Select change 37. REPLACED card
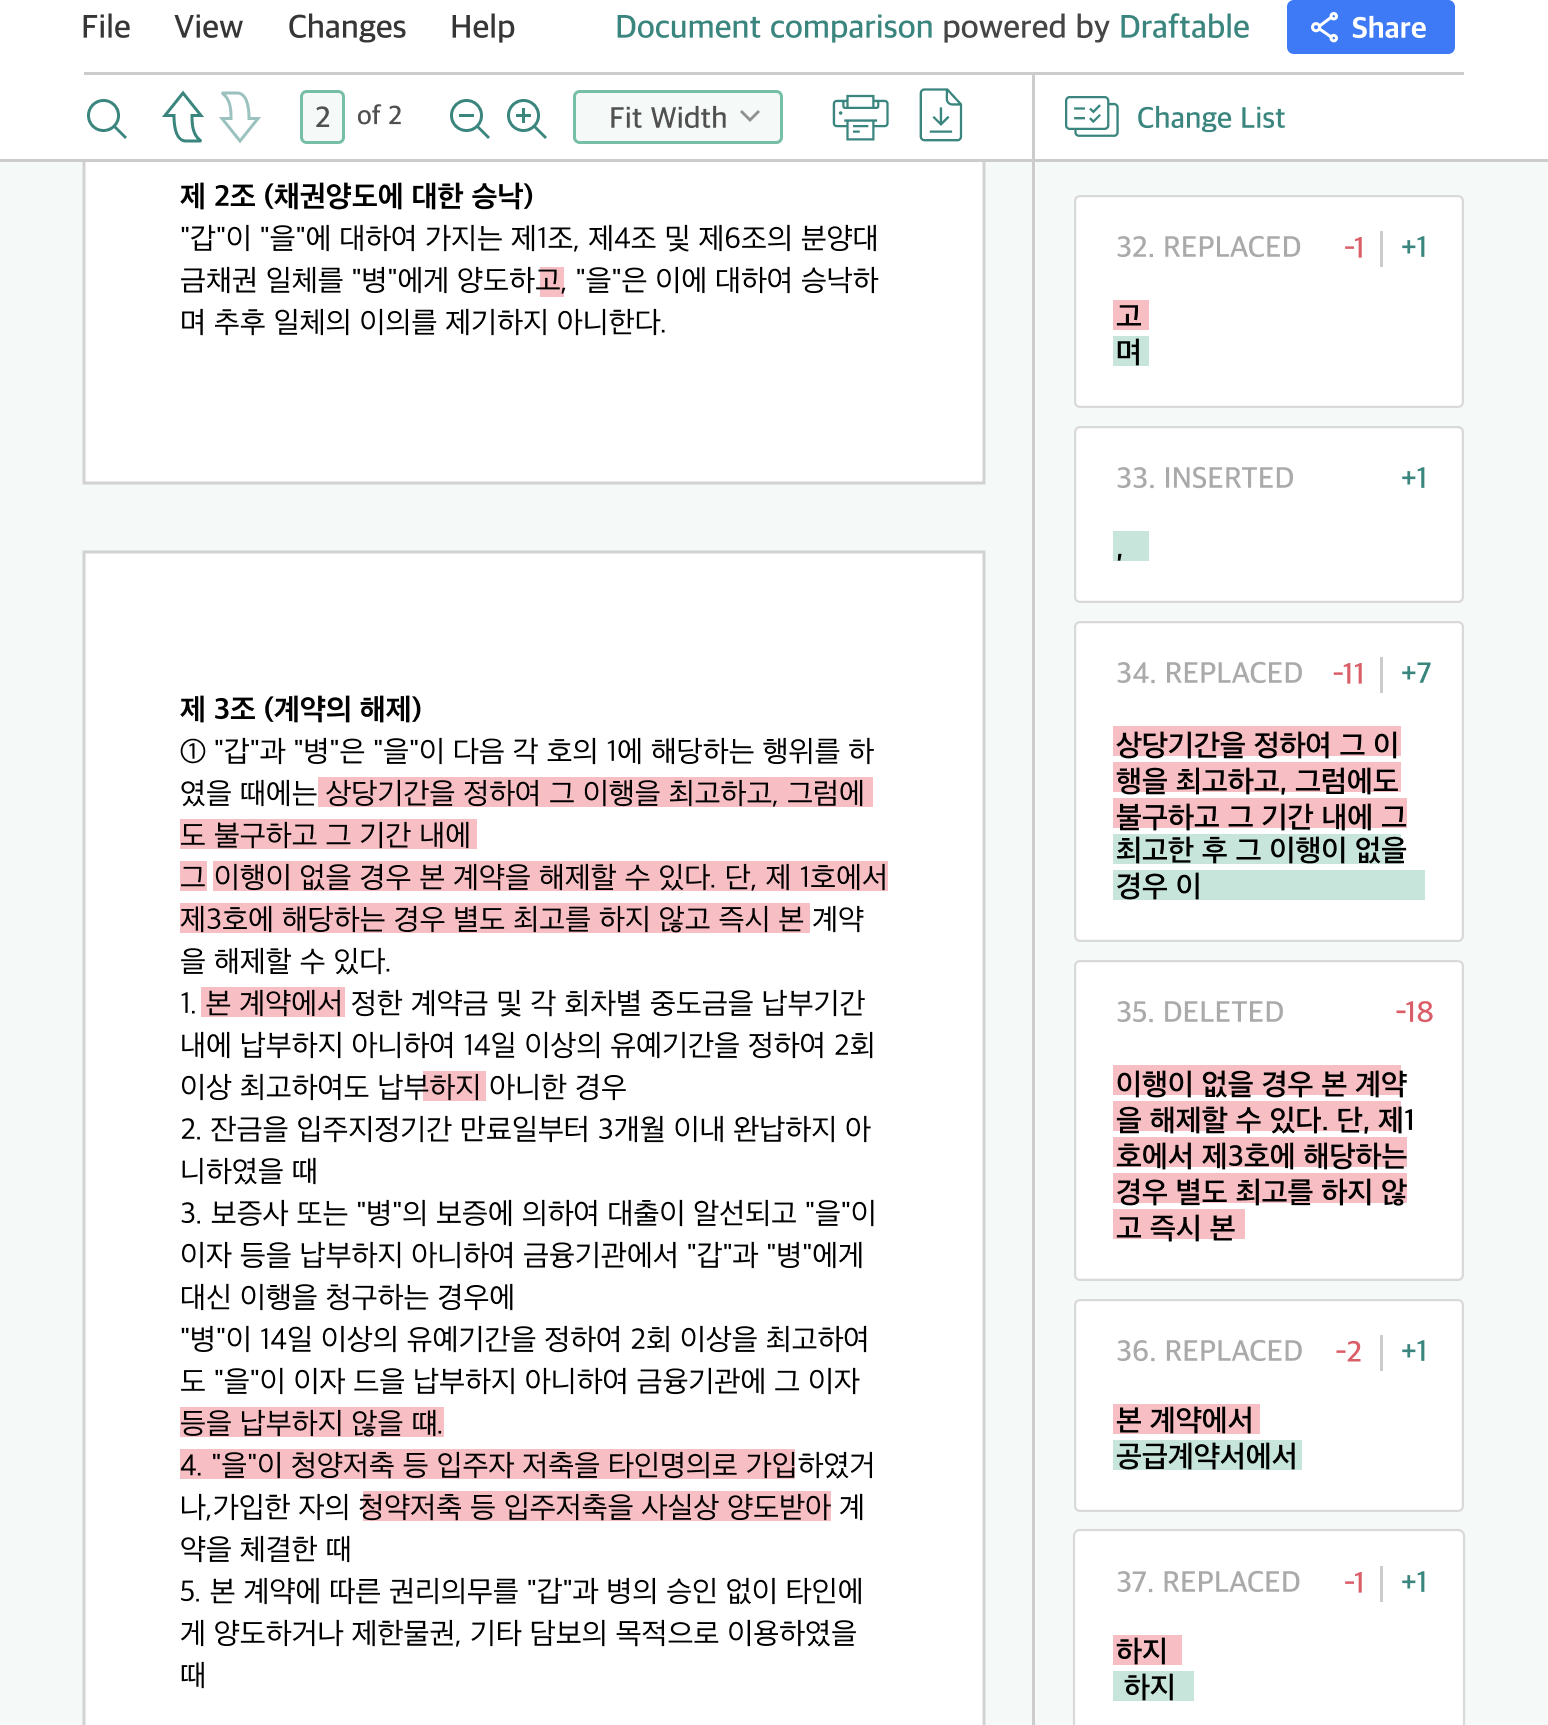This screenshot has width=1548, height=1725. coord(1268,1628)
